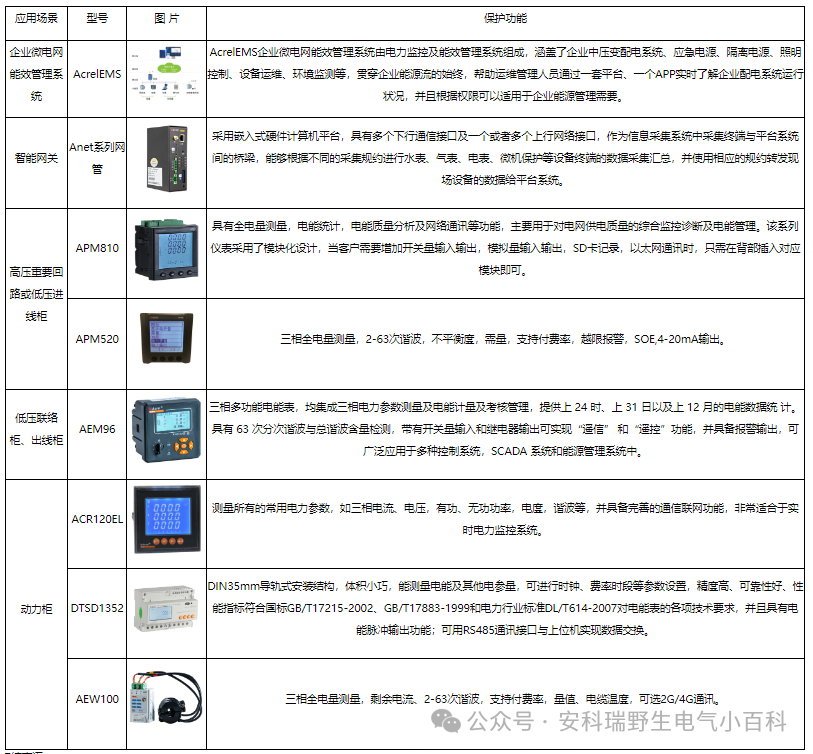Screen dimensions: 813x754
Task: Click the AEW100 model name
Action: click(97, 699)
